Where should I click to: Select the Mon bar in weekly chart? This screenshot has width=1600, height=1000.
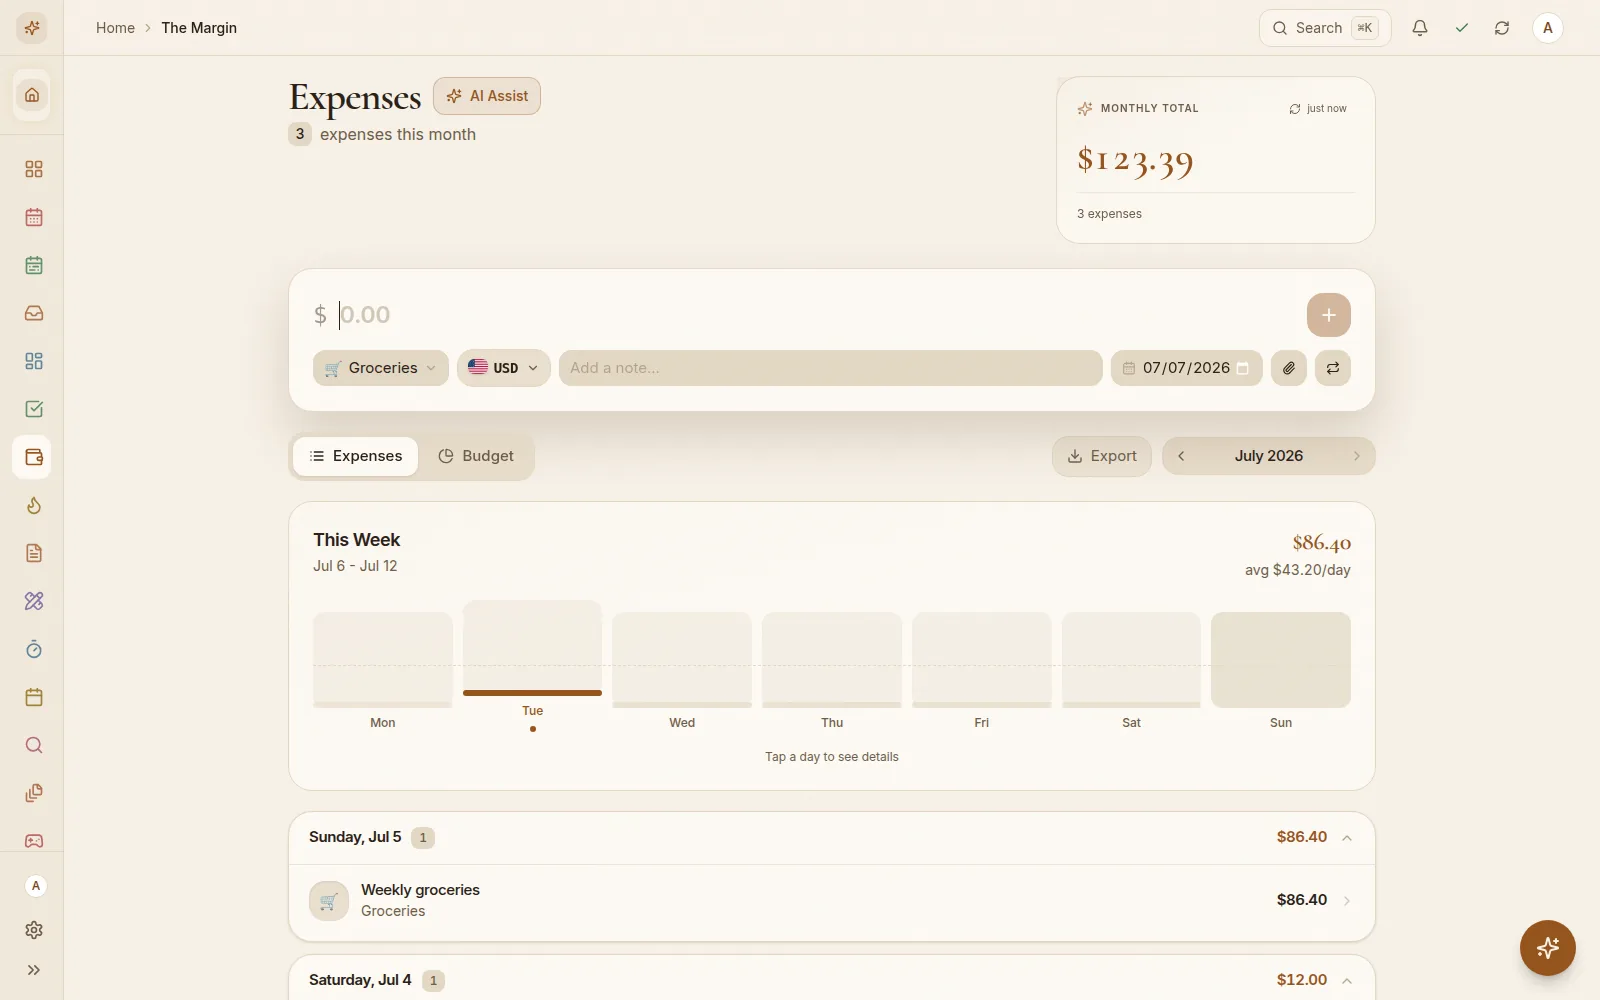[383, 660]
